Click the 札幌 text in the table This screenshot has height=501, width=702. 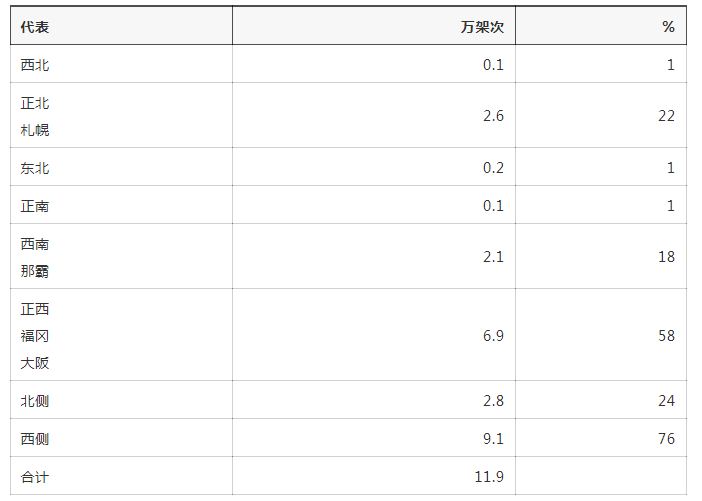pos(35,130)
